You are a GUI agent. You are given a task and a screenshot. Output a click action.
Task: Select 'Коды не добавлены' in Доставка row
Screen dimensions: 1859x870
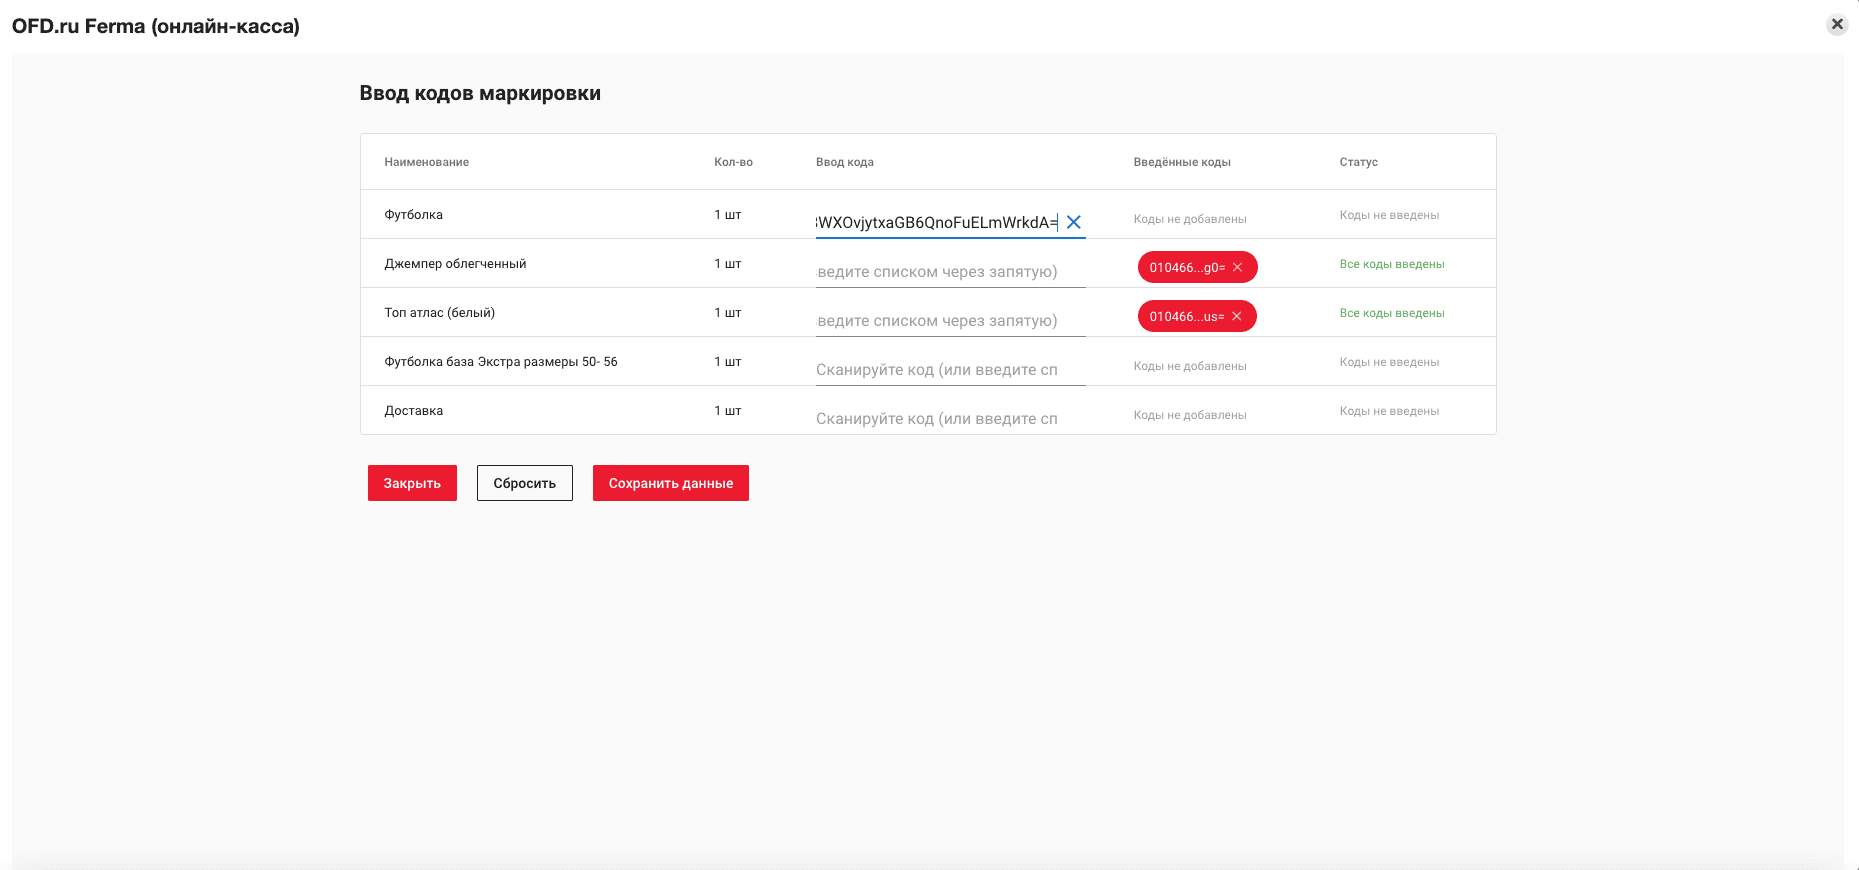[1190, 415]
